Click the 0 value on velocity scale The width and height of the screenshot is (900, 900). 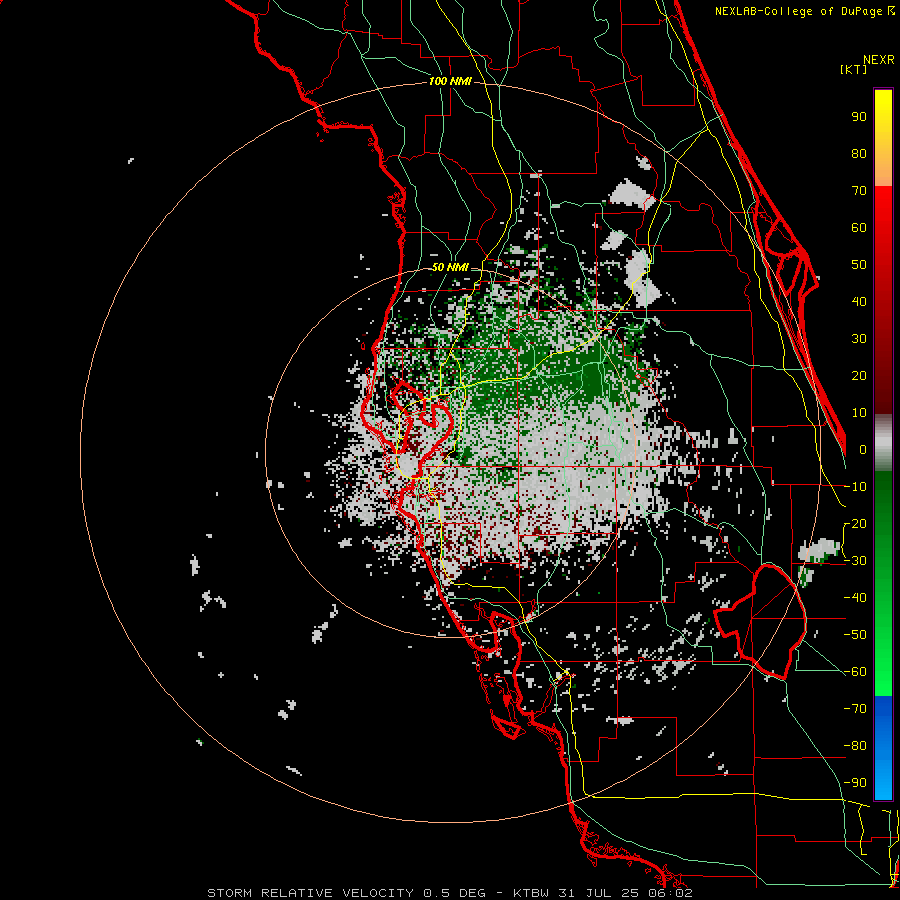[863, 450]
